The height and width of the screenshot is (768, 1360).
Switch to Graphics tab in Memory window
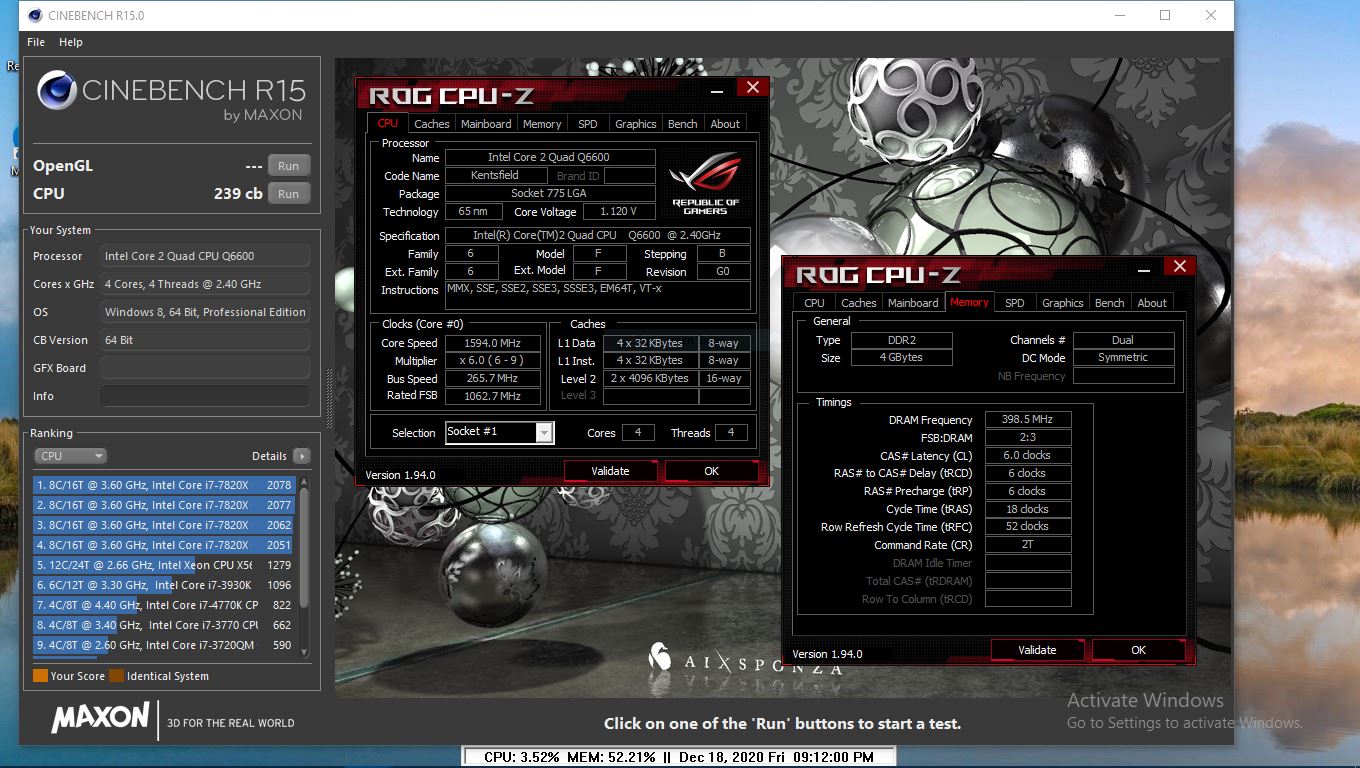coord(1063,303)
